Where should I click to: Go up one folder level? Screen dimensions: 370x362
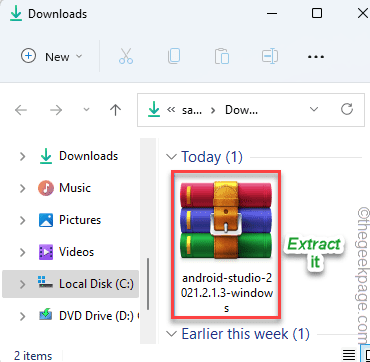pyautogui.click(x=115, y=110)
